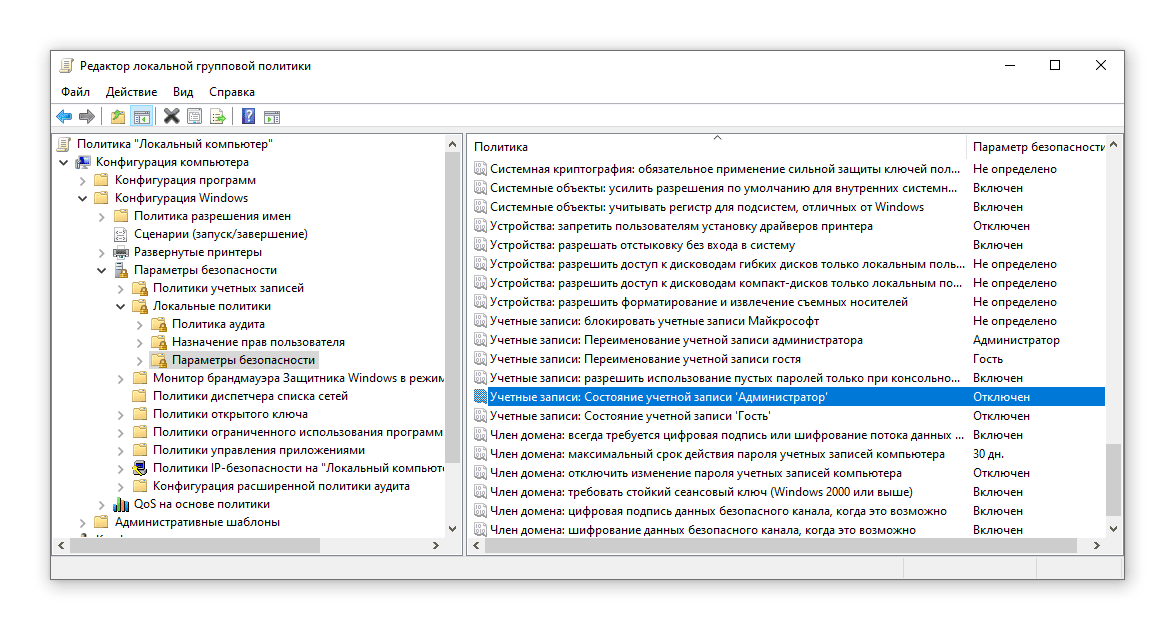The image size is (1175, 640).
Task: Collapse the Локальные политики node
Action: pos(121,306)
